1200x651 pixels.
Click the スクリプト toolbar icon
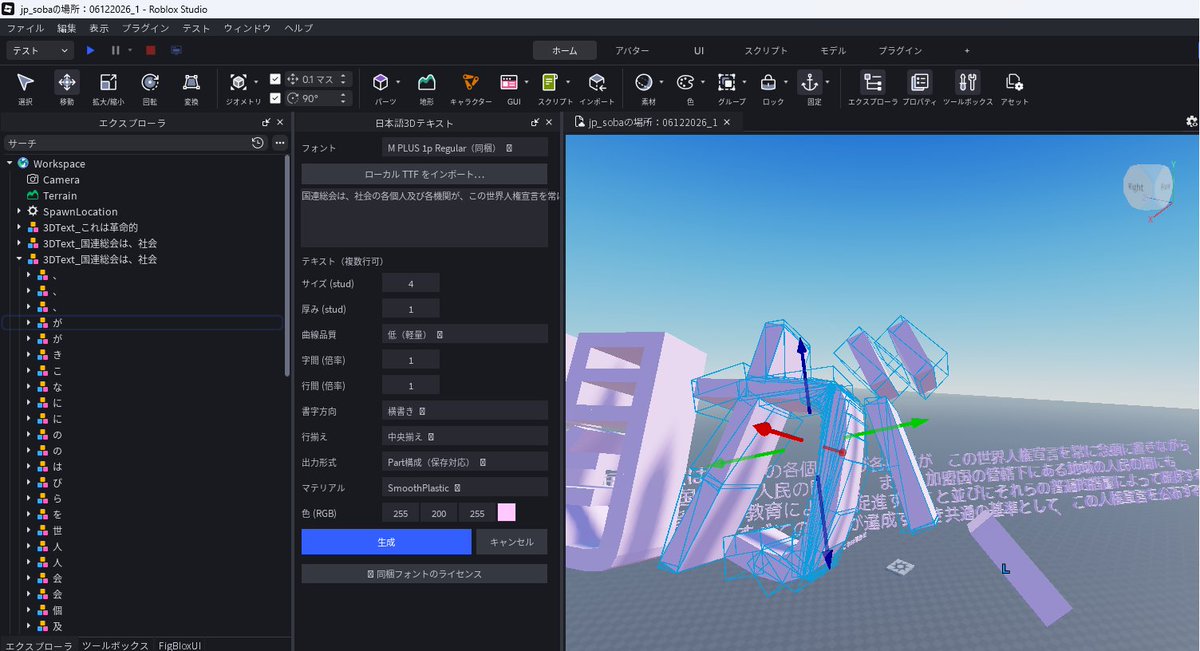(x=549, y=83)
